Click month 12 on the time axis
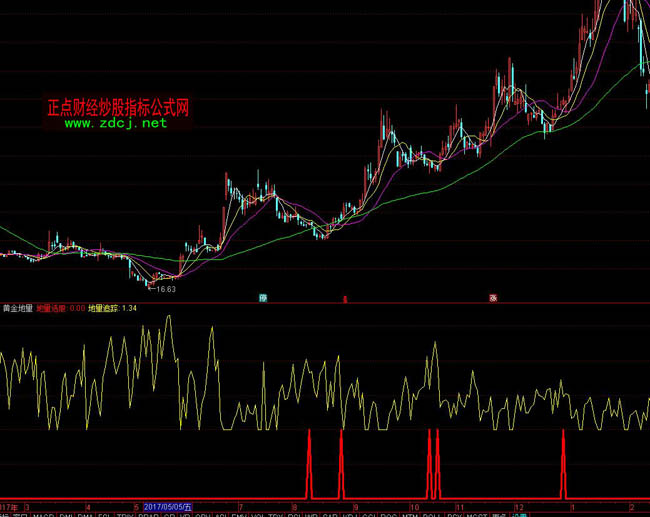The width and height of the screenshot is (650, 517). click(x=519, y=507)
